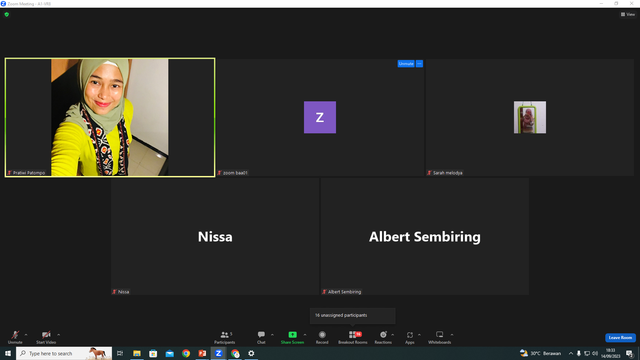Click Sarah melodya's profile picture
640x360 pixels.
[530, 117]
